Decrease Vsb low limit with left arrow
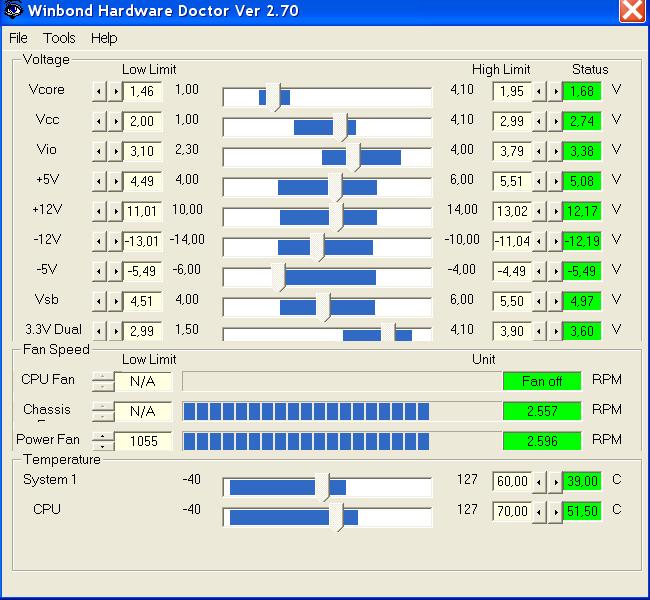The height and width of the screenshot is (600, 650). pos(99,301)
